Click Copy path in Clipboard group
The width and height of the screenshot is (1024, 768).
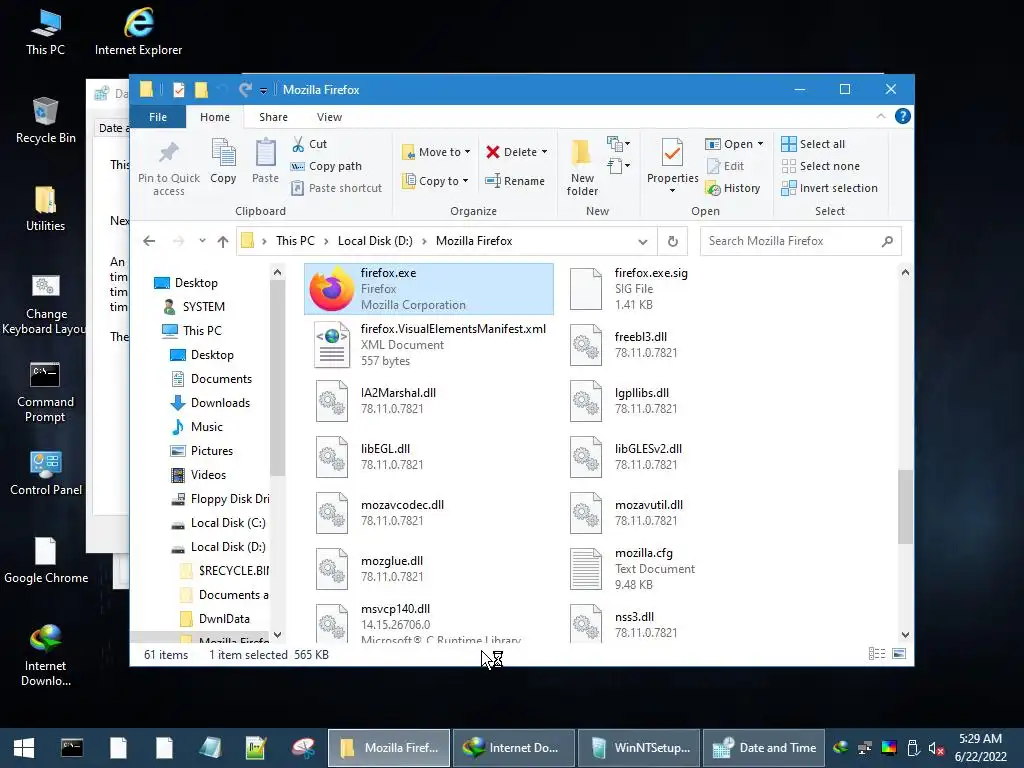(327, 166)
